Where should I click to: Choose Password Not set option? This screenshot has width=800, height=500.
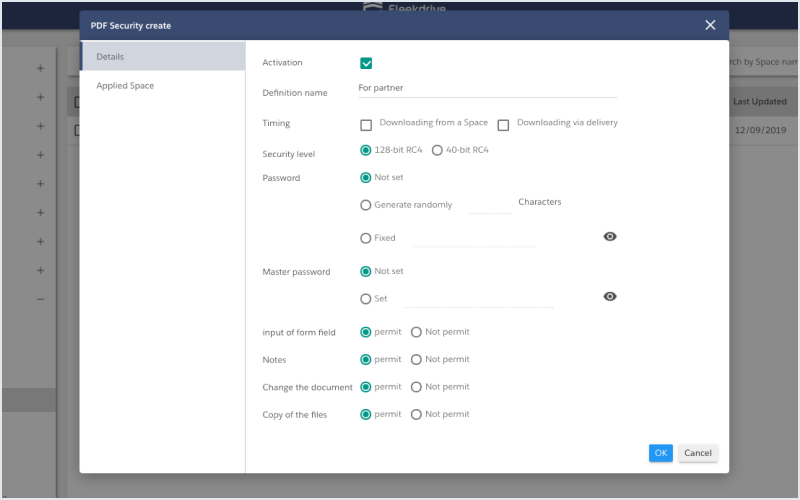click(x=365, y=178)
